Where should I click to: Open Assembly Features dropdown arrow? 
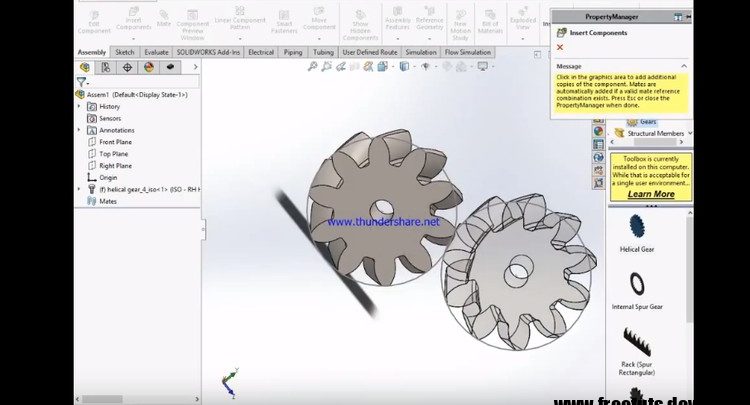pyautogui.click(x=398, y=39)
